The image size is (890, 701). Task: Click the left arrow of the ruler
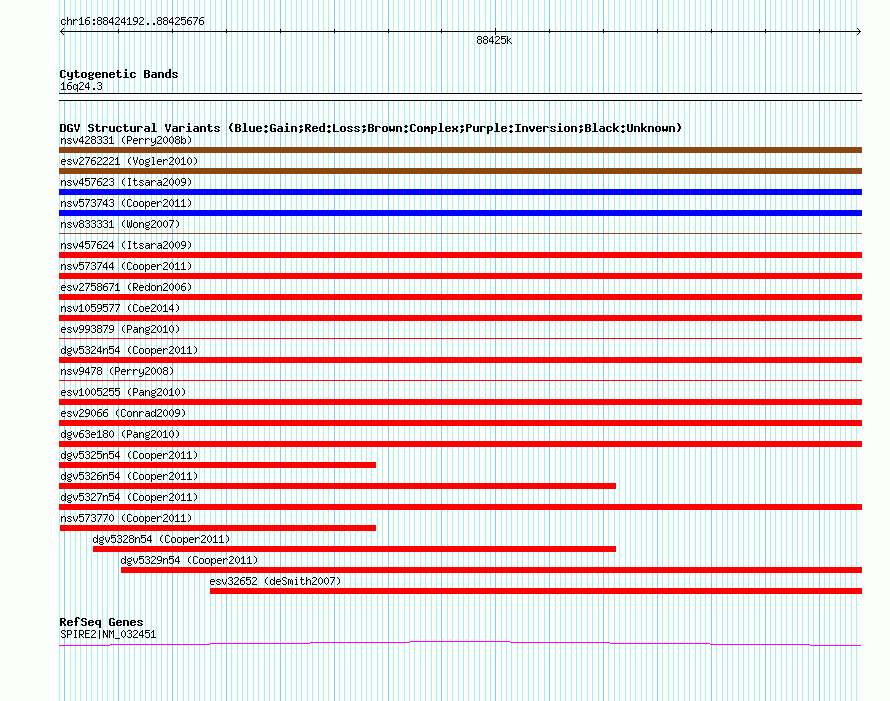tap(62, 32)
